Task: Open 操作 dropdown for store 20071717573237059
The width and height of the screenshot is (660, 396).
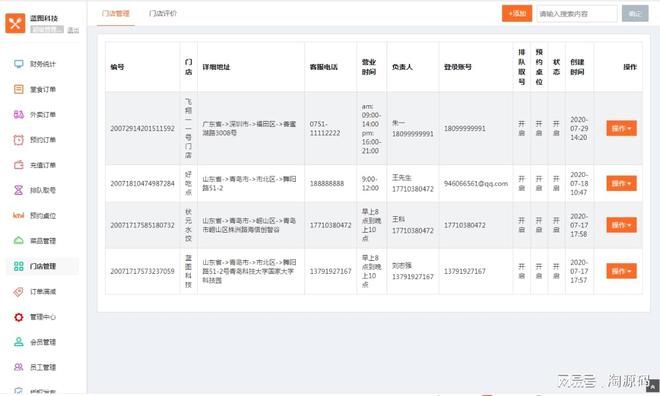Action: [621, 271]
